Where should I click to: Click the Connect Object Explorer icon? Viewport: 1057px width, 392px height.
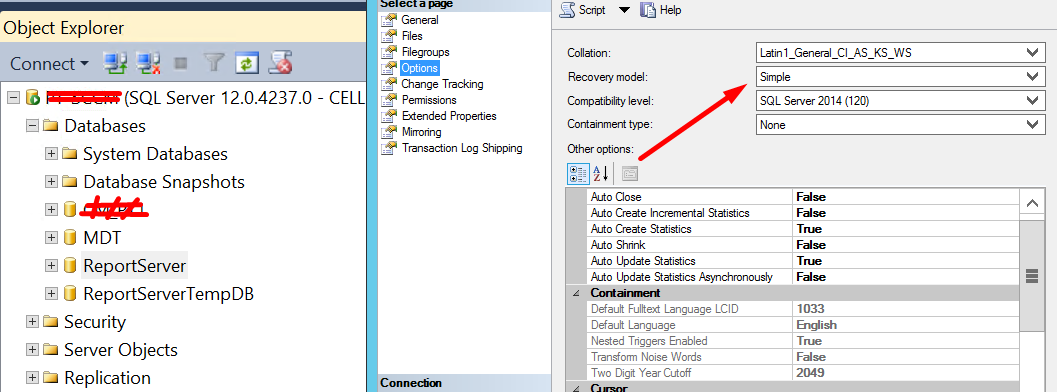coord(115,63)
